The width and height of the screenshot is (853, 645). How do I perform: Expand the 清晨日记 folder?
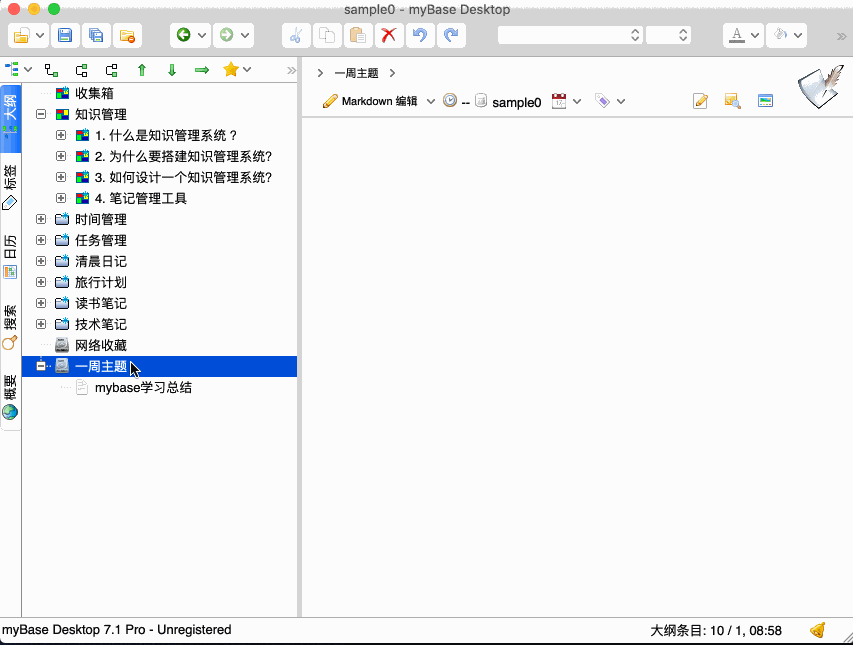[41, 261]
